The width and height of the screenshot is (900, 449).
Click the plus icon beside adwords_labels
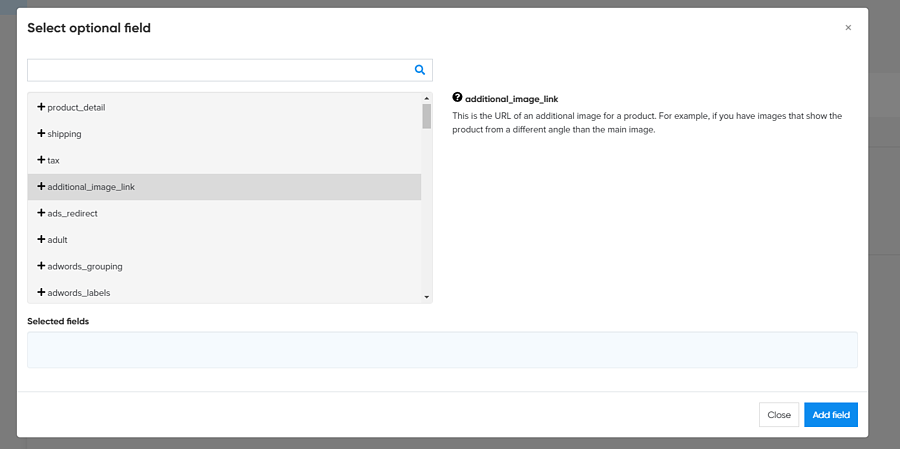[41, 292]
